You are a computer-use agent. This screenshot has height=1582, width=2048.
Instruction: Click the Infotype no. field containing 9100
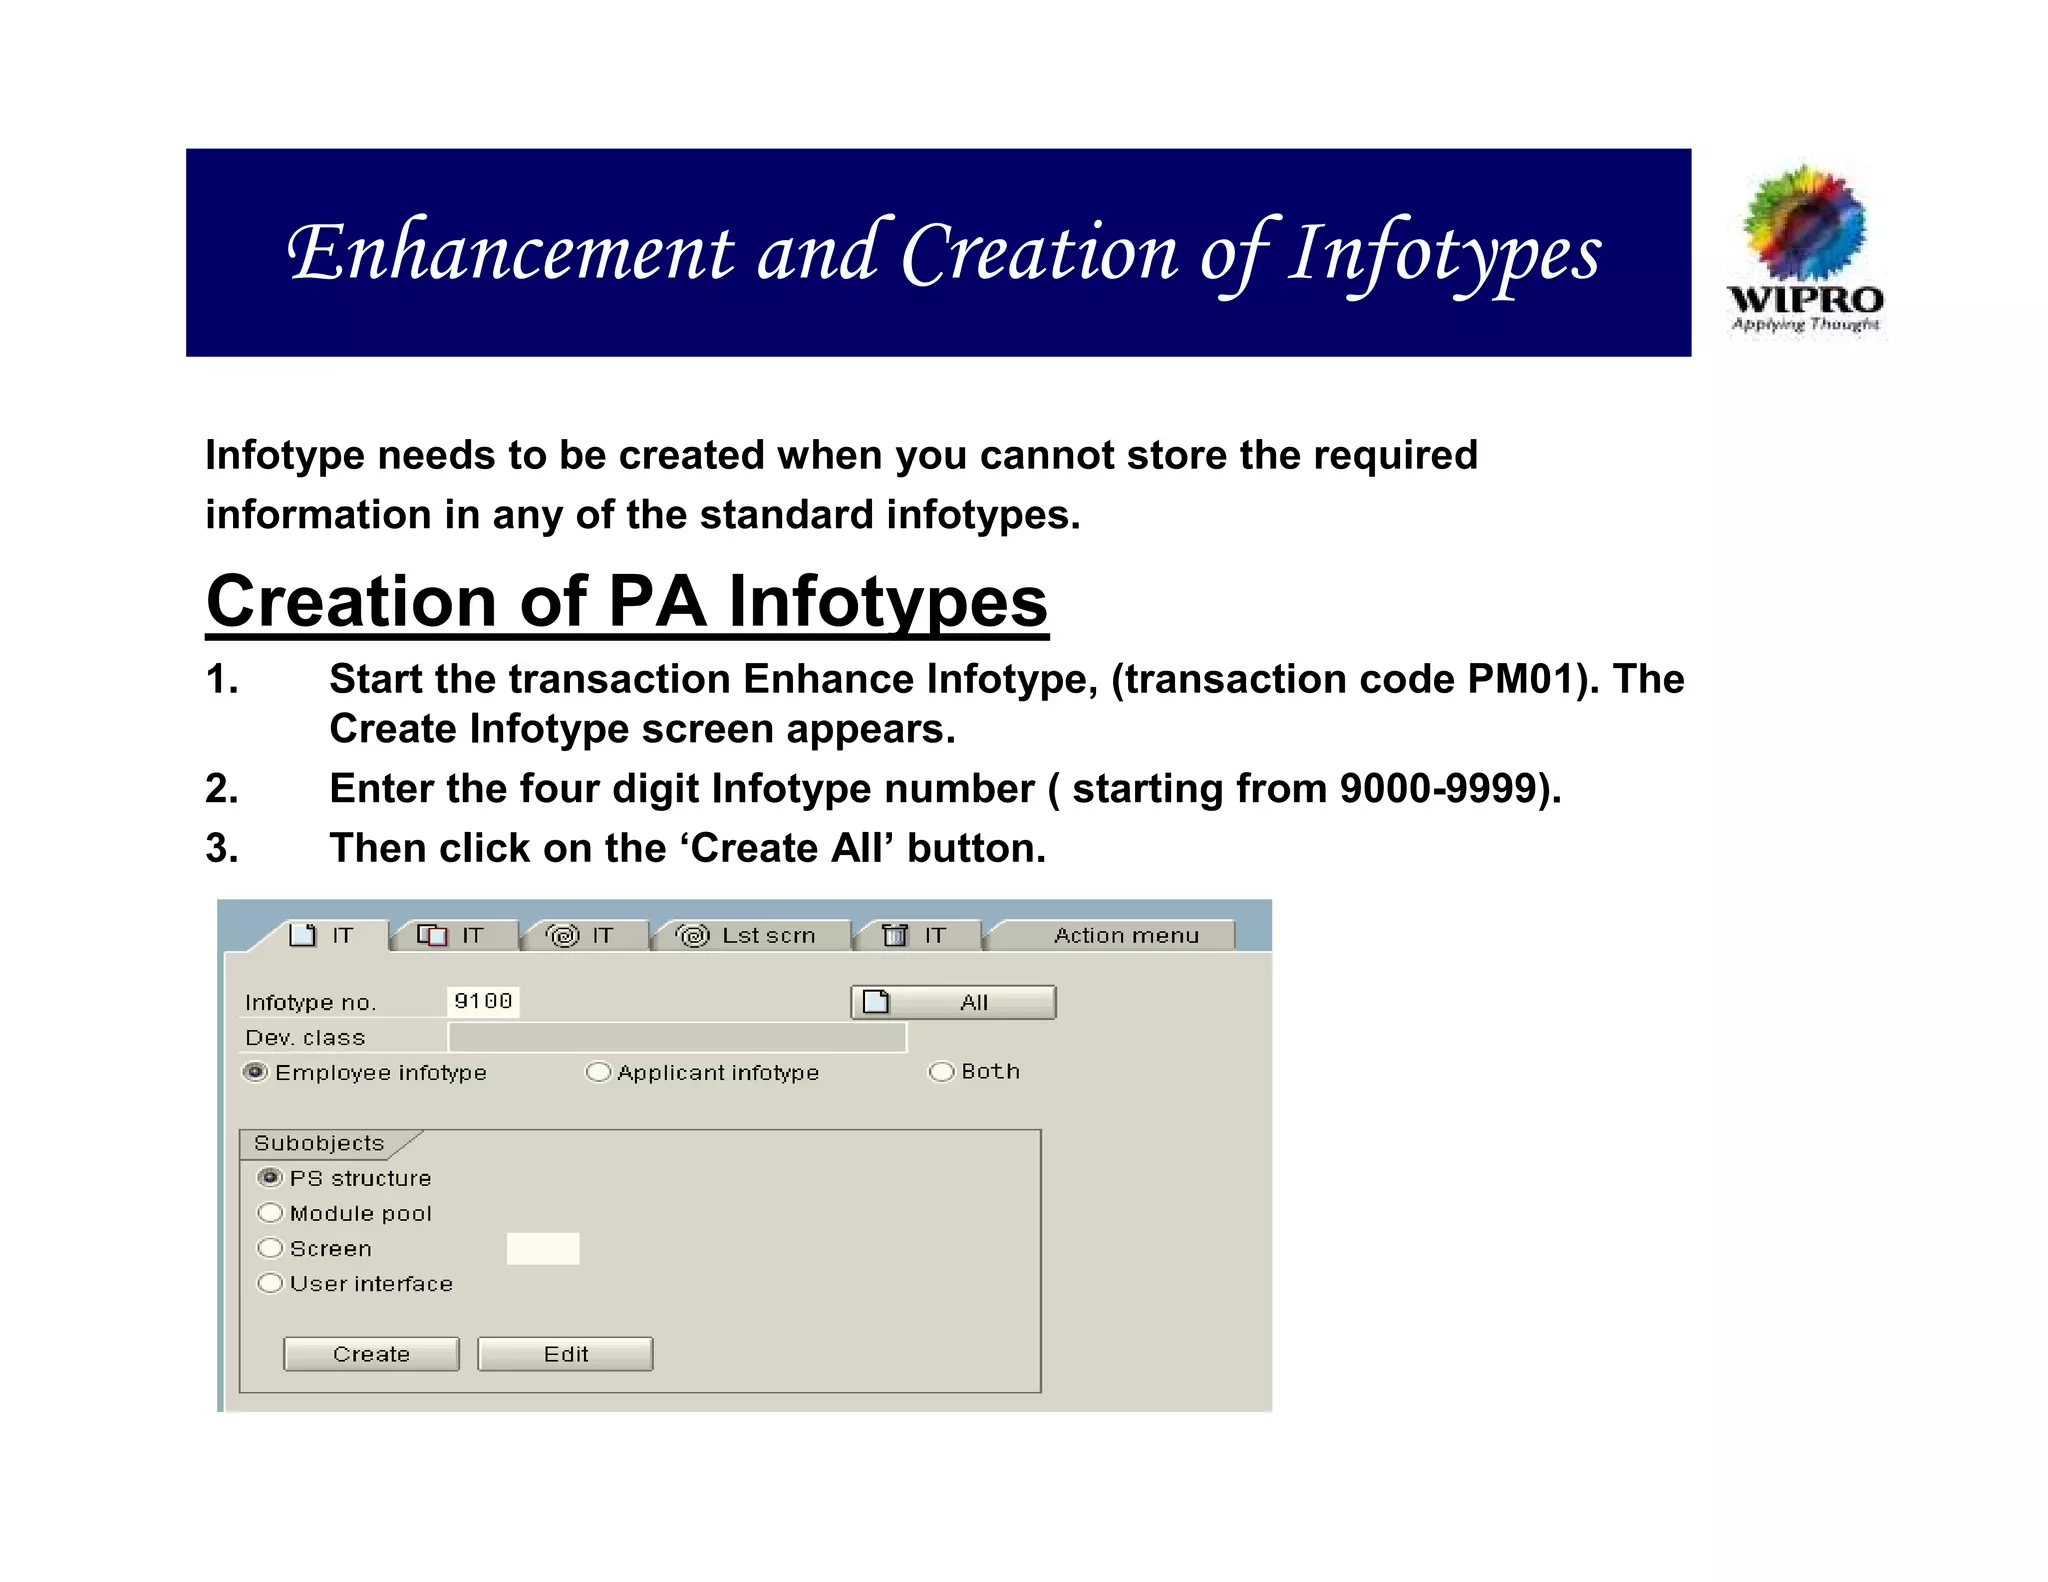[483, 1001]
